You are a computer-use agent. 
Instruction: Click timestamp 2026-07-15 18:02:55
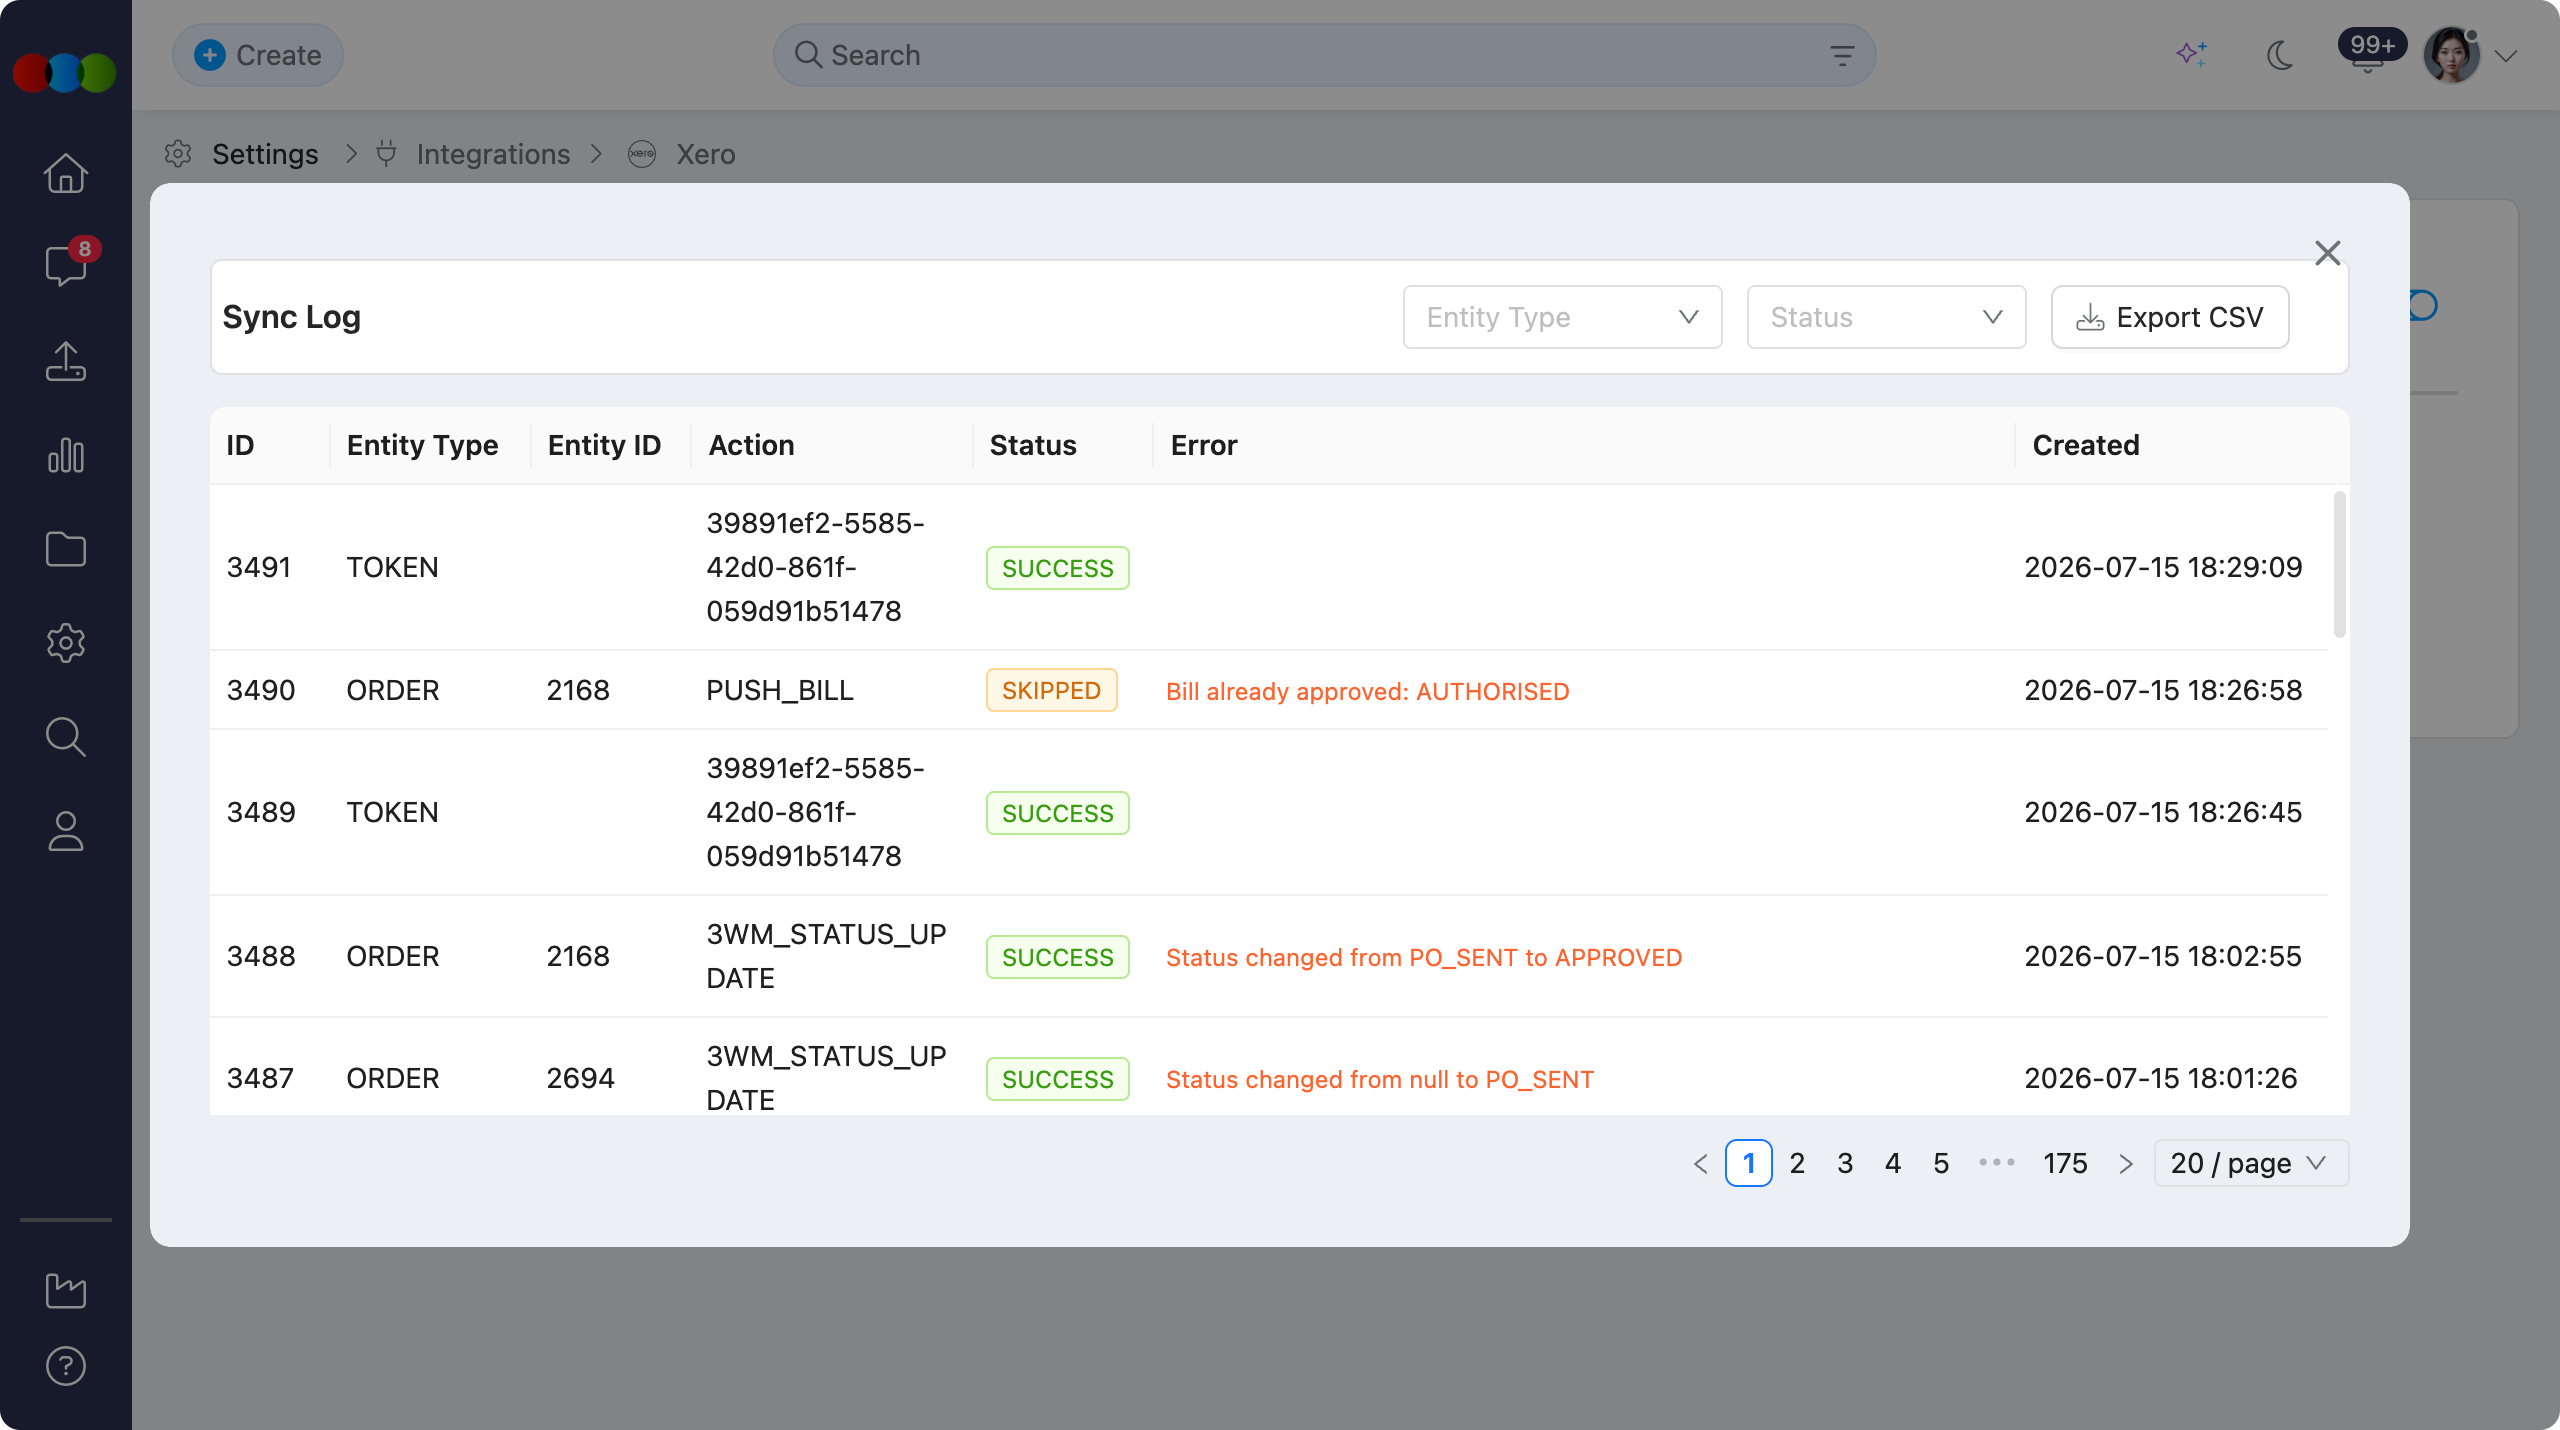point(2164,956)
